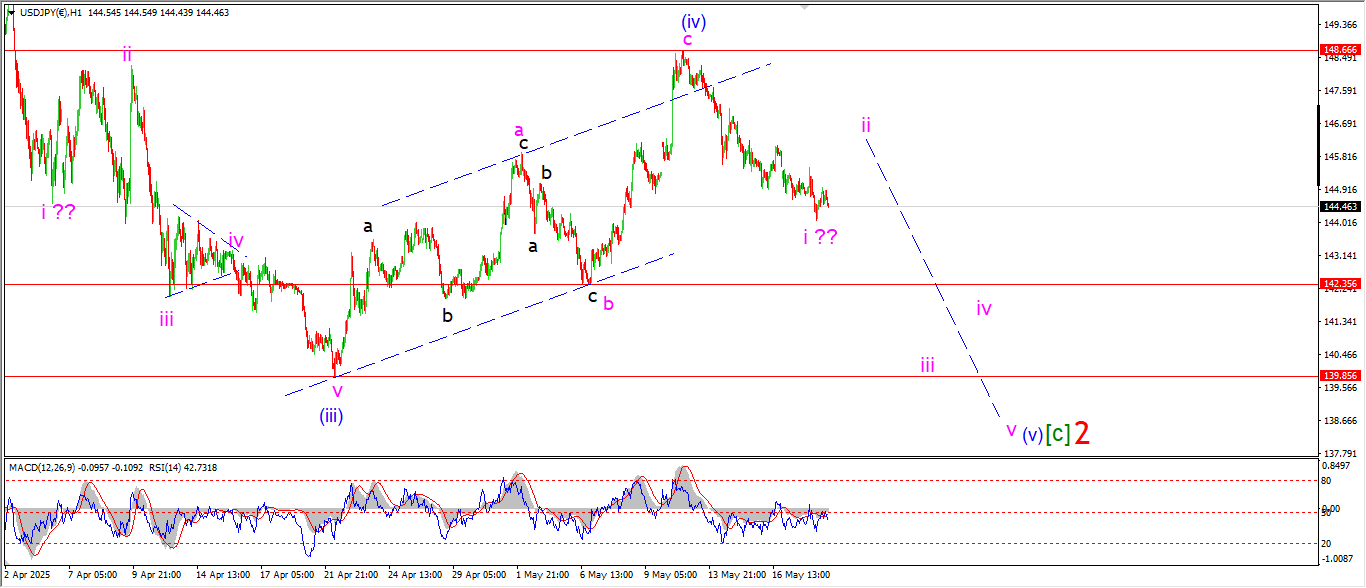Image resolution: width=1366 pixels, height=588 pixels.
Task: Click the 16 May 13:00 time label
Action: pyautogui.click(x=799, y=575)
